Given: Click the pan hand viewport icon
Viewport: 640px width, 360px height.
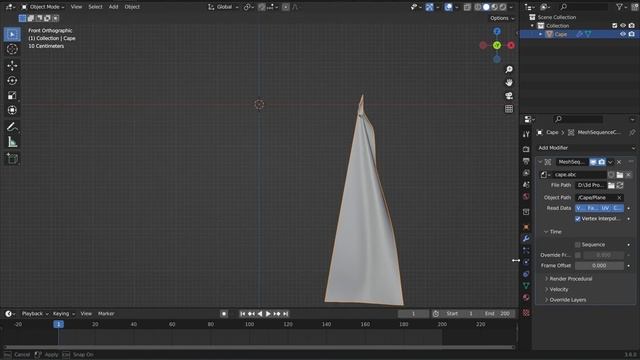Looking at the screenshot, I should tap(509, 83).
